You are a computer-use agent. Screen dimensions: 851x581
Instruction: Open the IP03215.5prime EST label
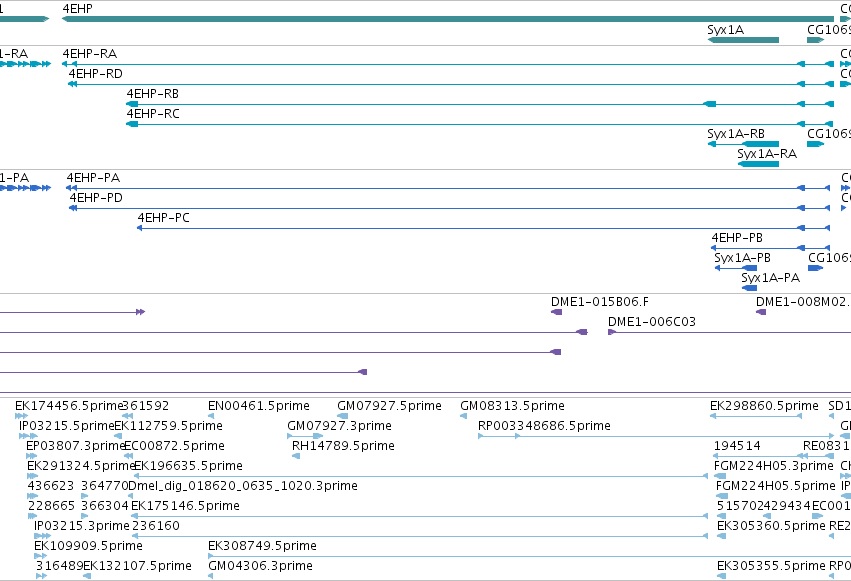pos(67,426)
